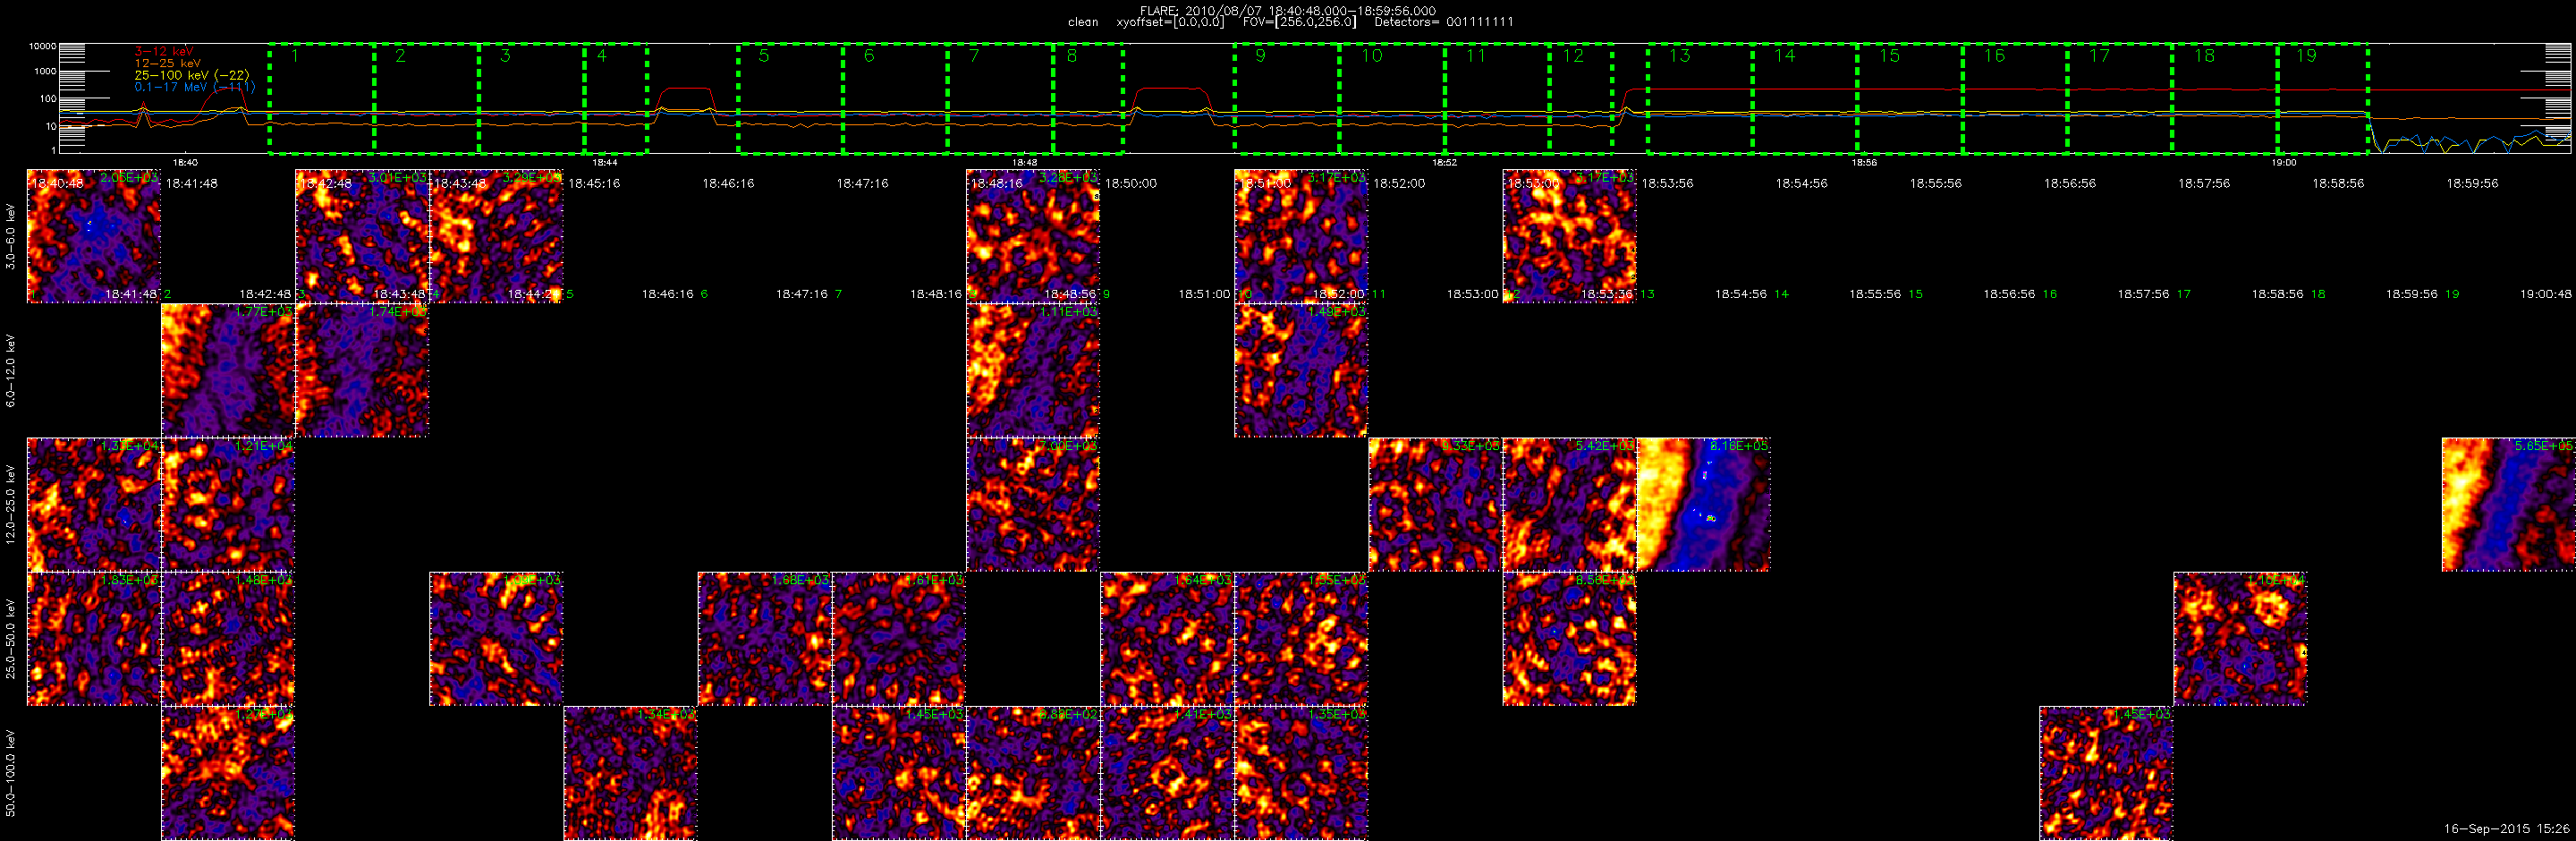Open the 18:40:48 image with peak 2.05E+03
Screen dimensions: 2576x841
tap(94, 236)
